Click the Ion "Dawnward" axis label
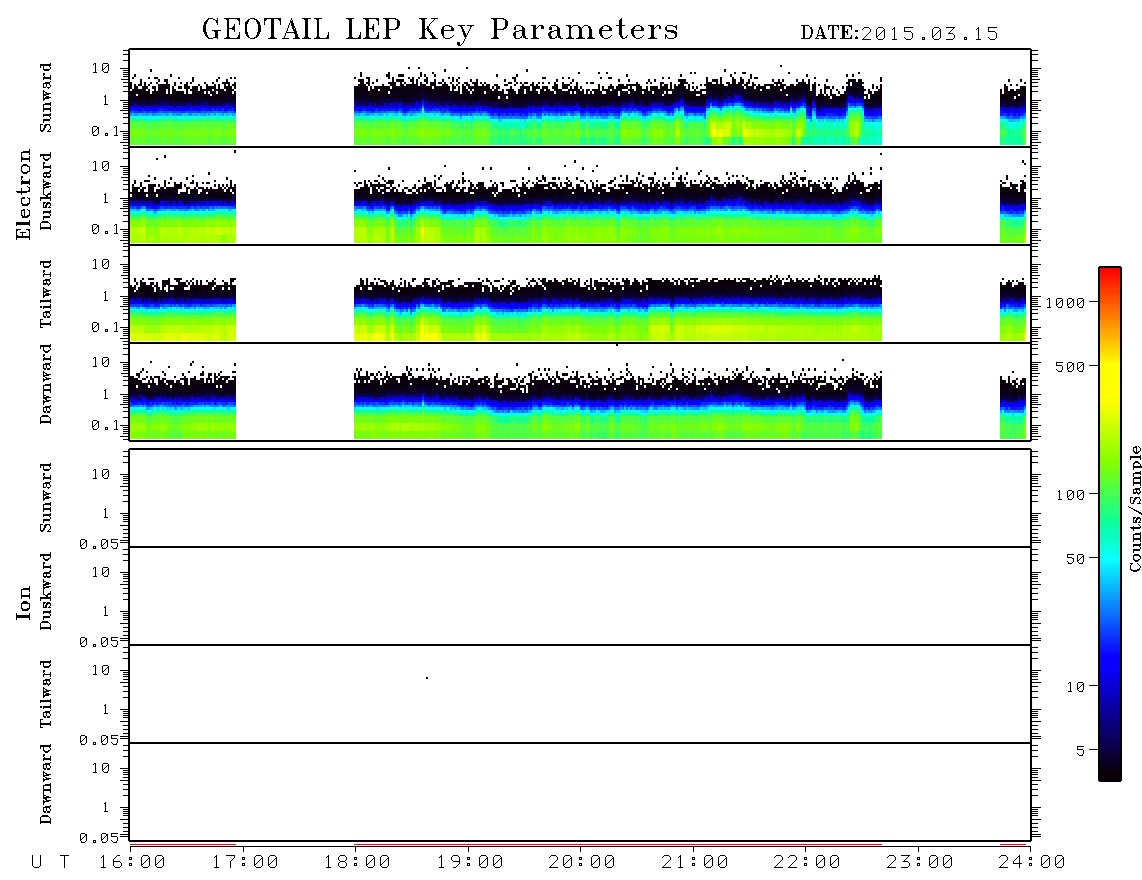This screenshot has width=1142, height=880. 45,784
